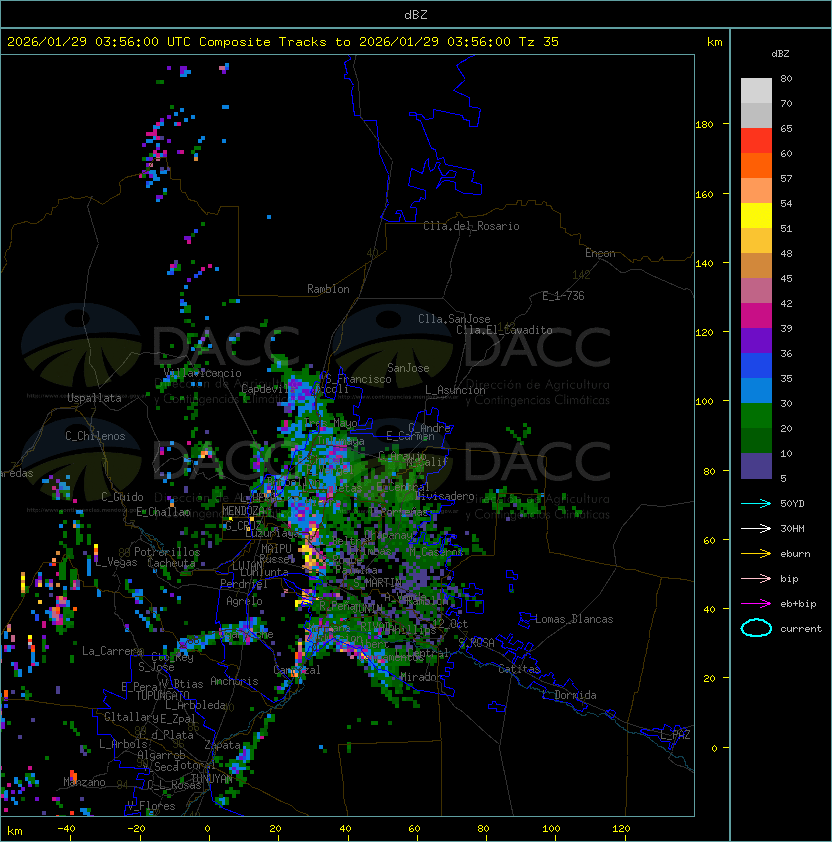Click the 'Ramblon' map label

[328, 289]
